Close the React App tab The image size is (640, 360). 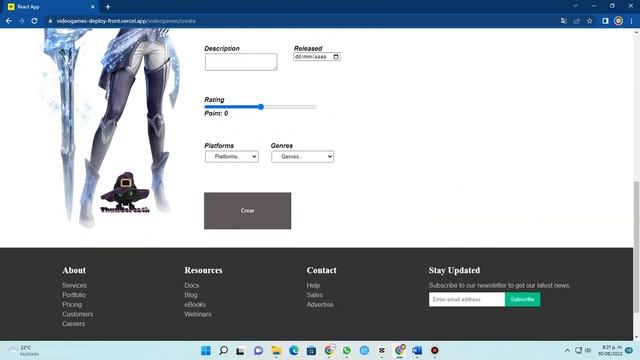(x=93, y=7)
